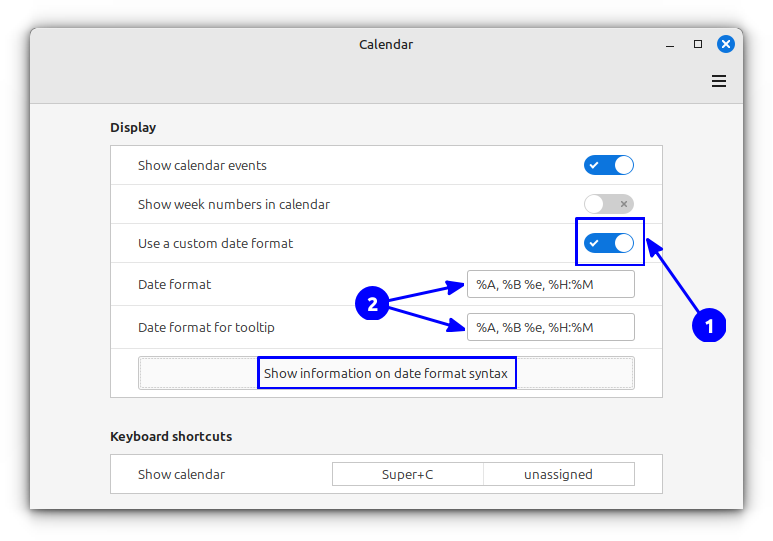The image size is (773, 541).
Task: Click the "Show week numbers in calendar" label
Action: point(233,204)
